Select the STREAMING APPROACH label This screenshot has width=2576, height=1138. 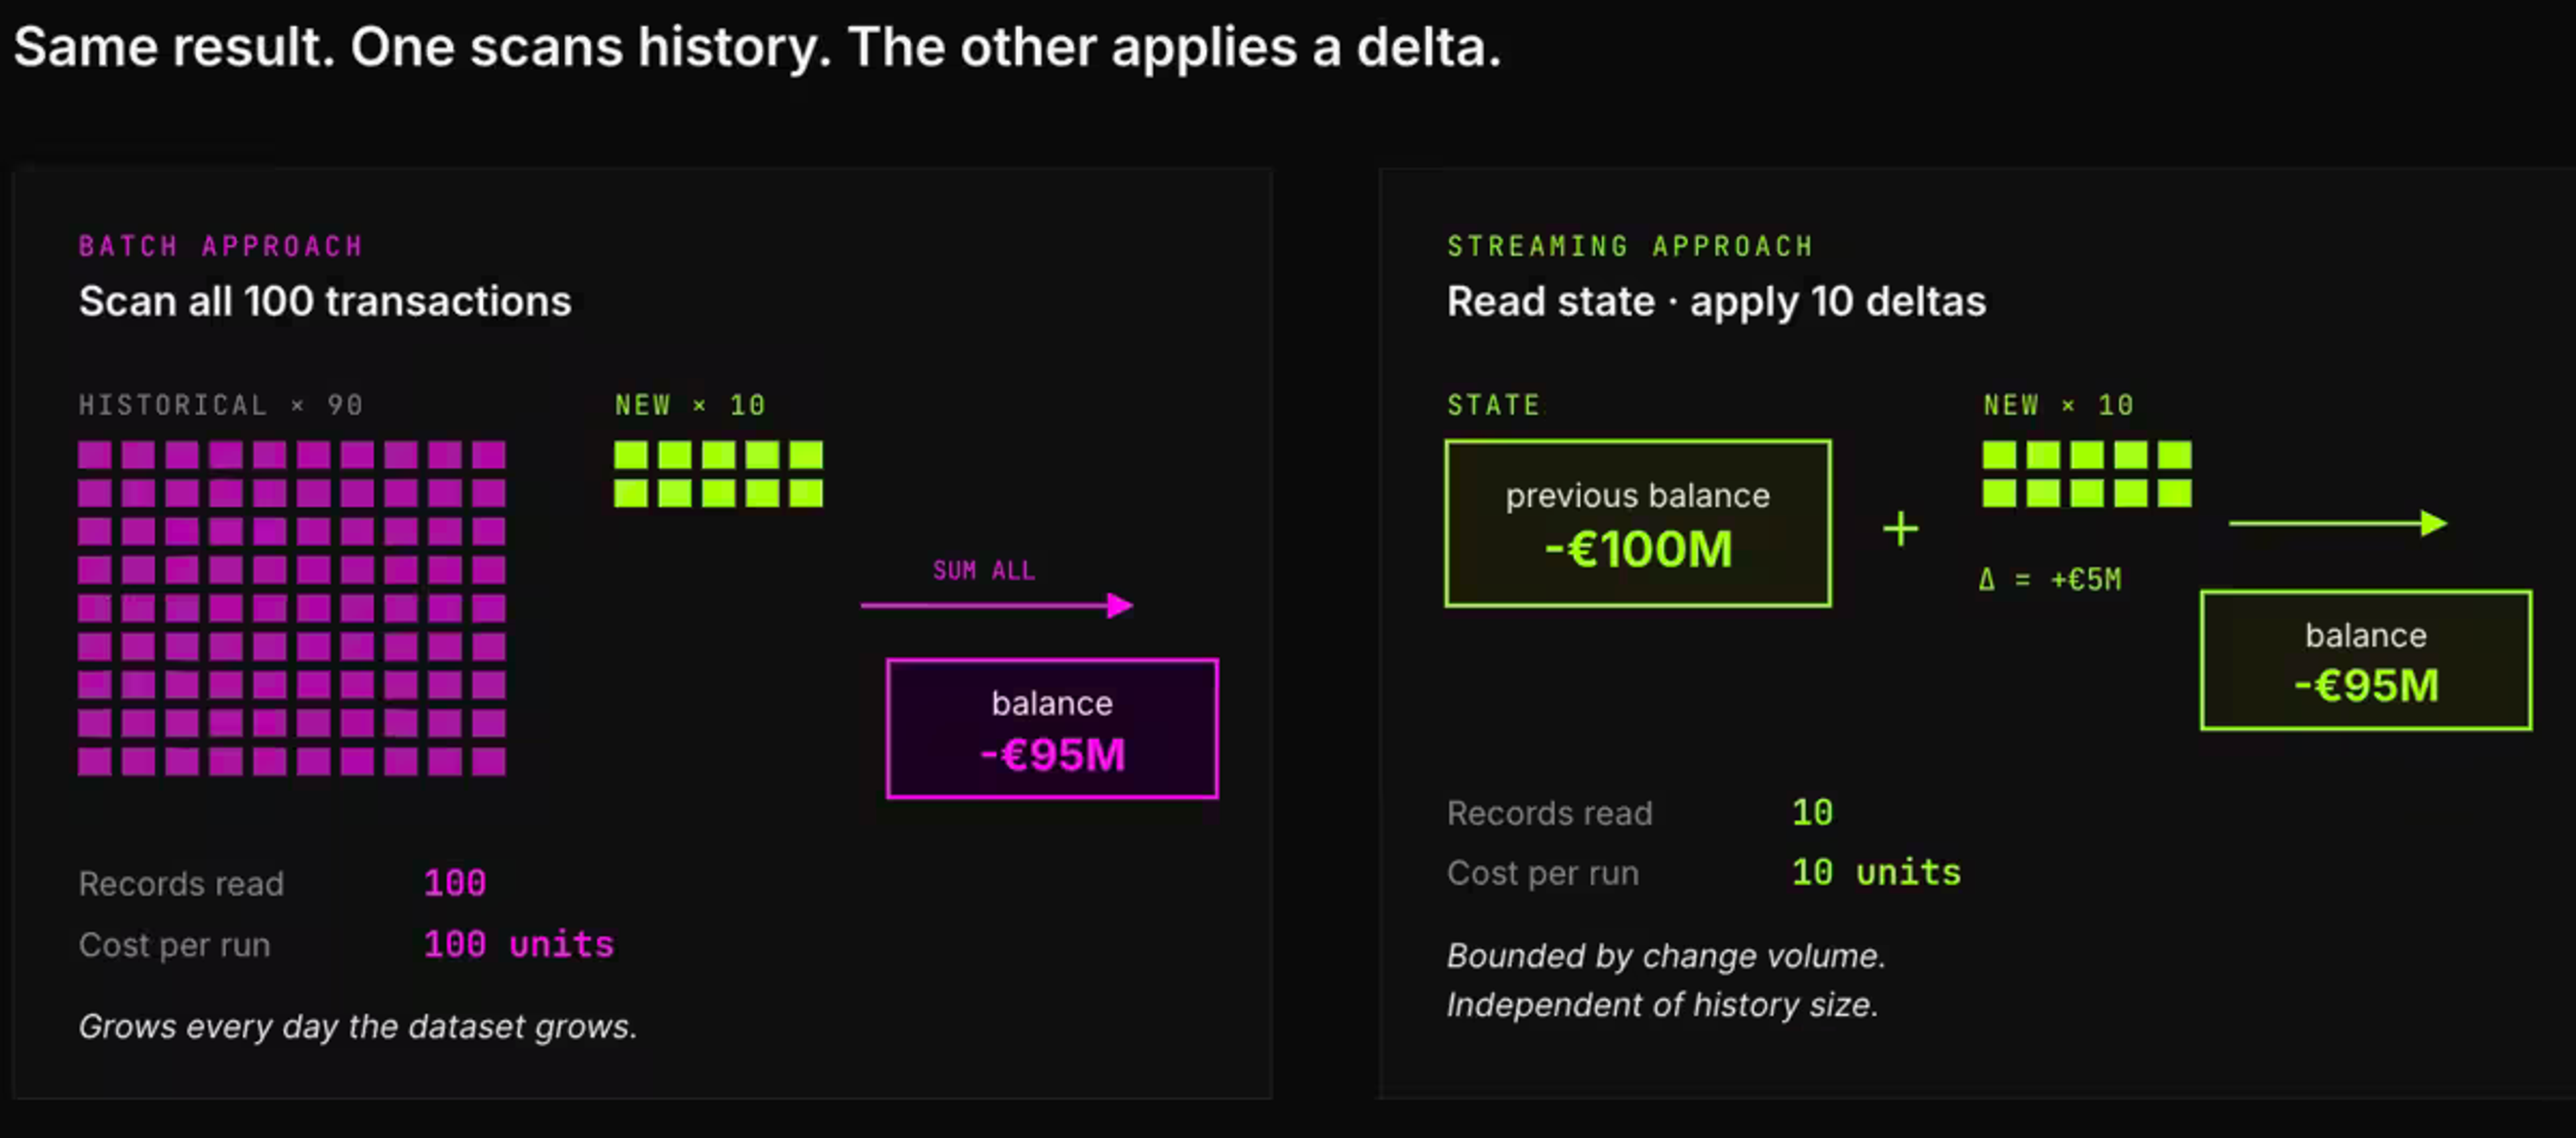[x=1630, y=246]
